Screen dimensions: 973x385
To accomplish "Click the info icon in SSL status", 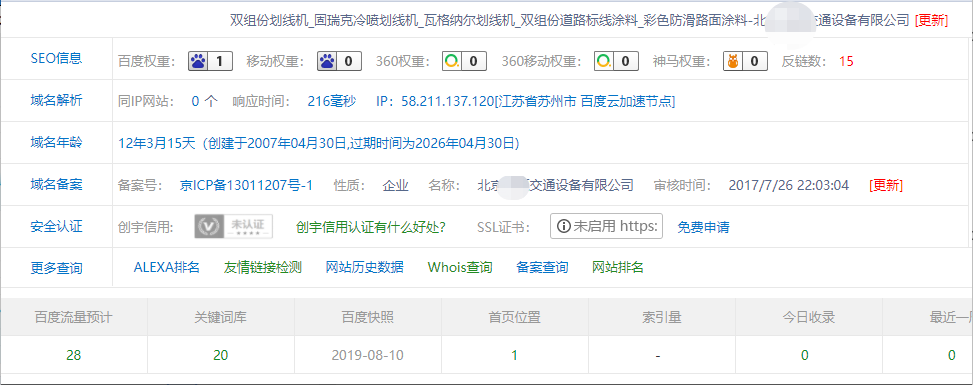I will (x=563, y=227).
